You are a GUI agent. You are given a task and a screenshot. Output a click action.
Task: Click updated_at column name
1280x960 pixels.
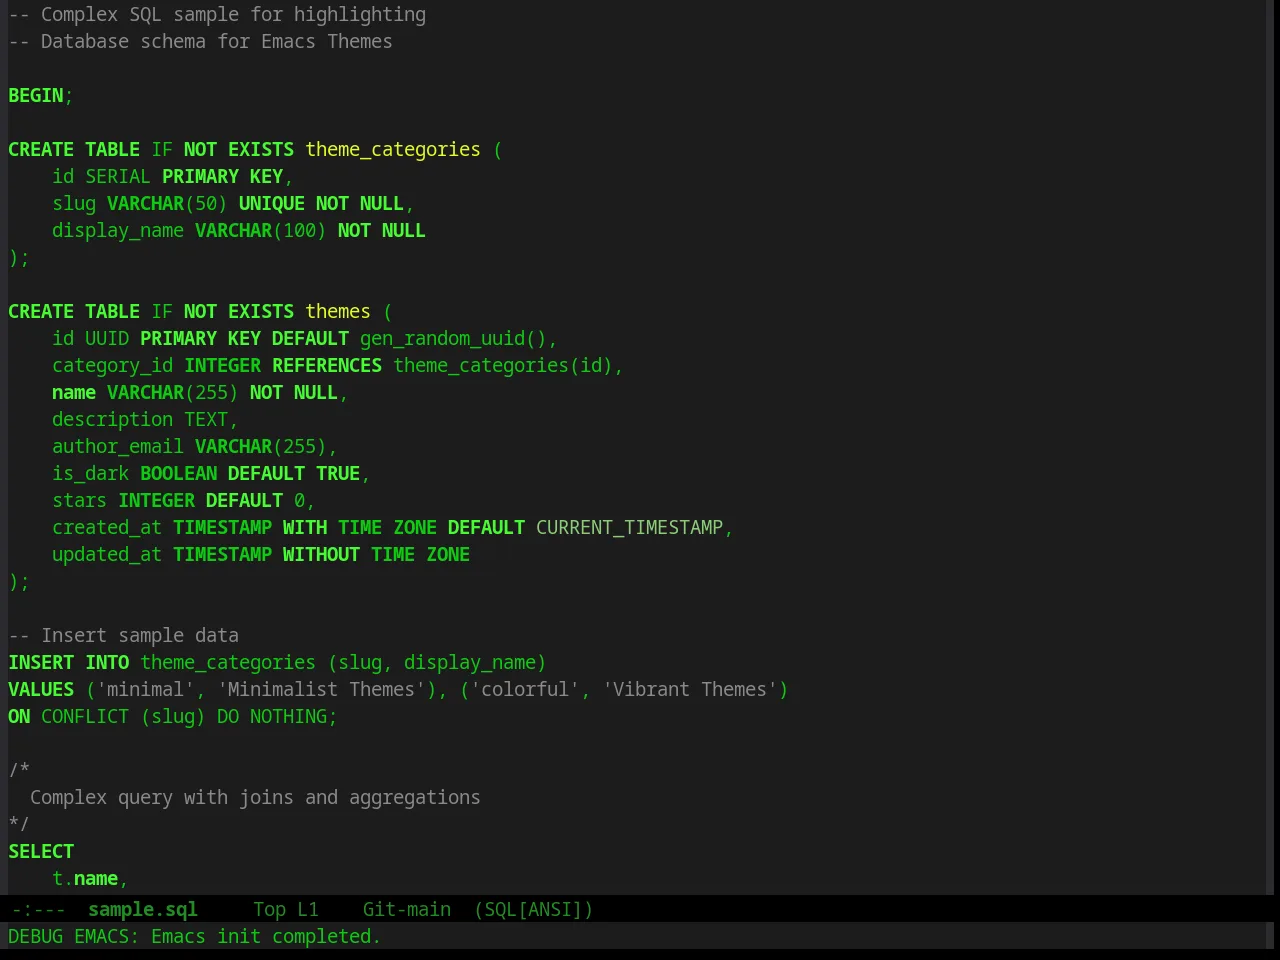[107, 554]
